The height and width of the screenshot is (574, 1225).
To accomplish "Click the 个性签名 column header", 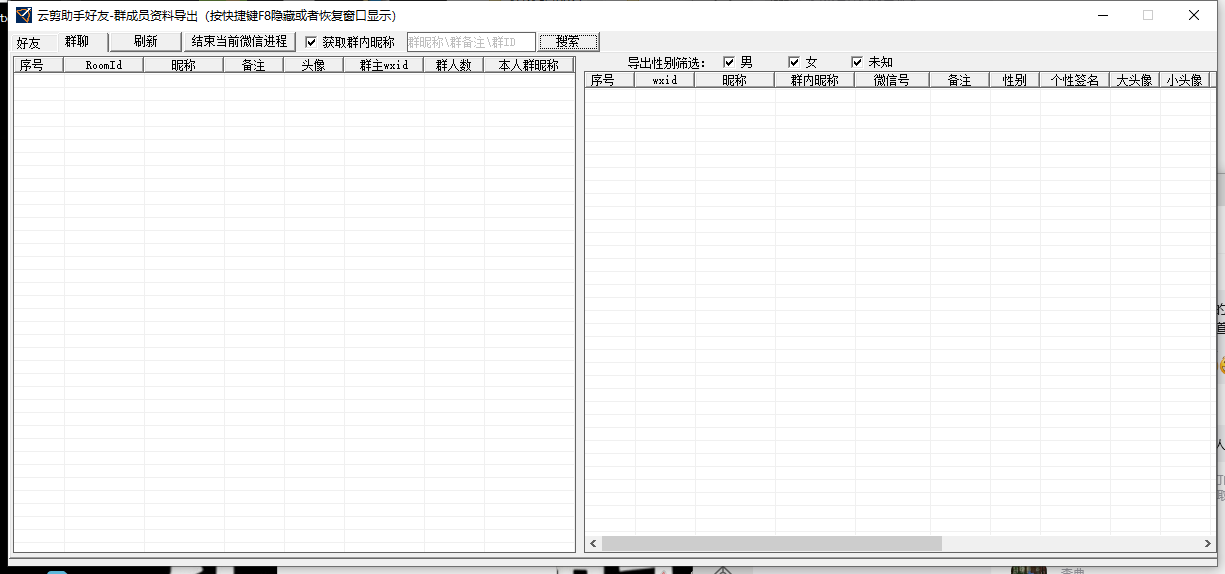I will (x=1075, y=80).
